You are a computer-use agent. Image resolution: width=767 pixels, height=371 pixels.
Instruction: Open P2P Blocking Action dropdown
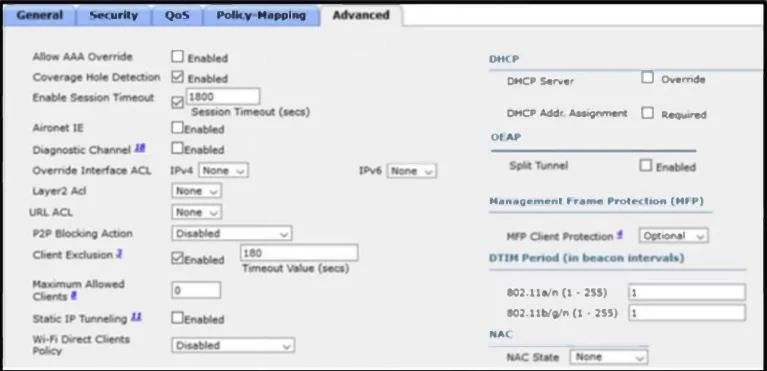click(x=232, y=233)
